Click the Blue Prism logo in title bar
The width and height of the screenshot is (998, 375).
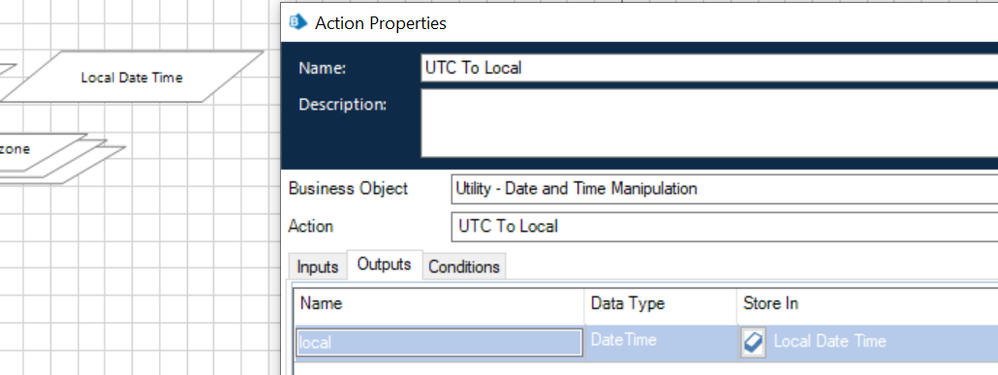point(299,22)
